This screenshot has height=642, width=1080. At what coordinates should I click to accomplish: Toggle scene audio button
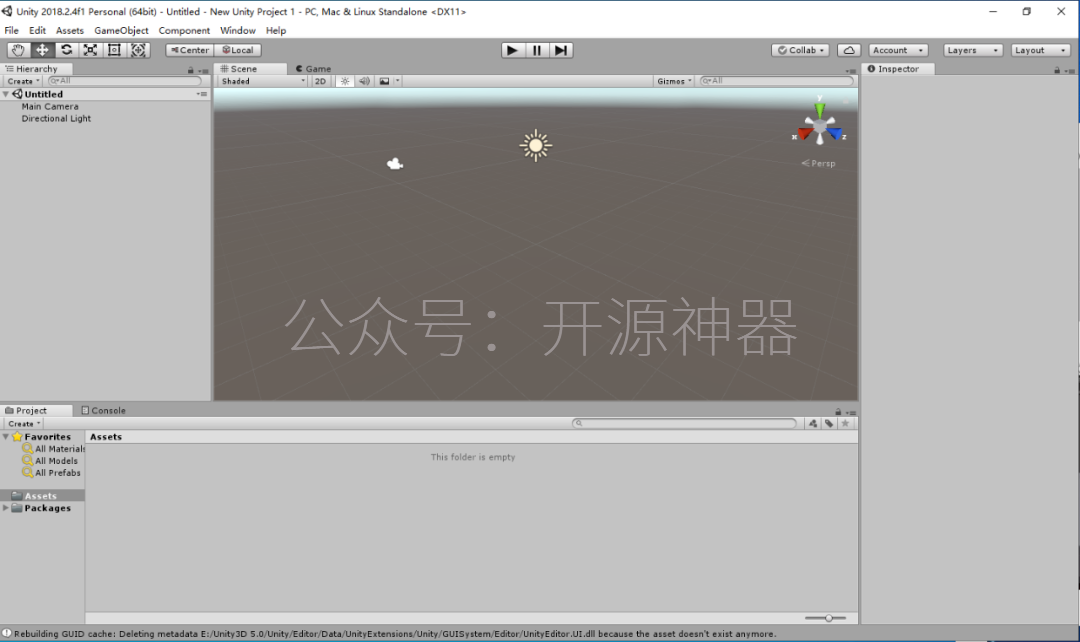pos(364,81)
